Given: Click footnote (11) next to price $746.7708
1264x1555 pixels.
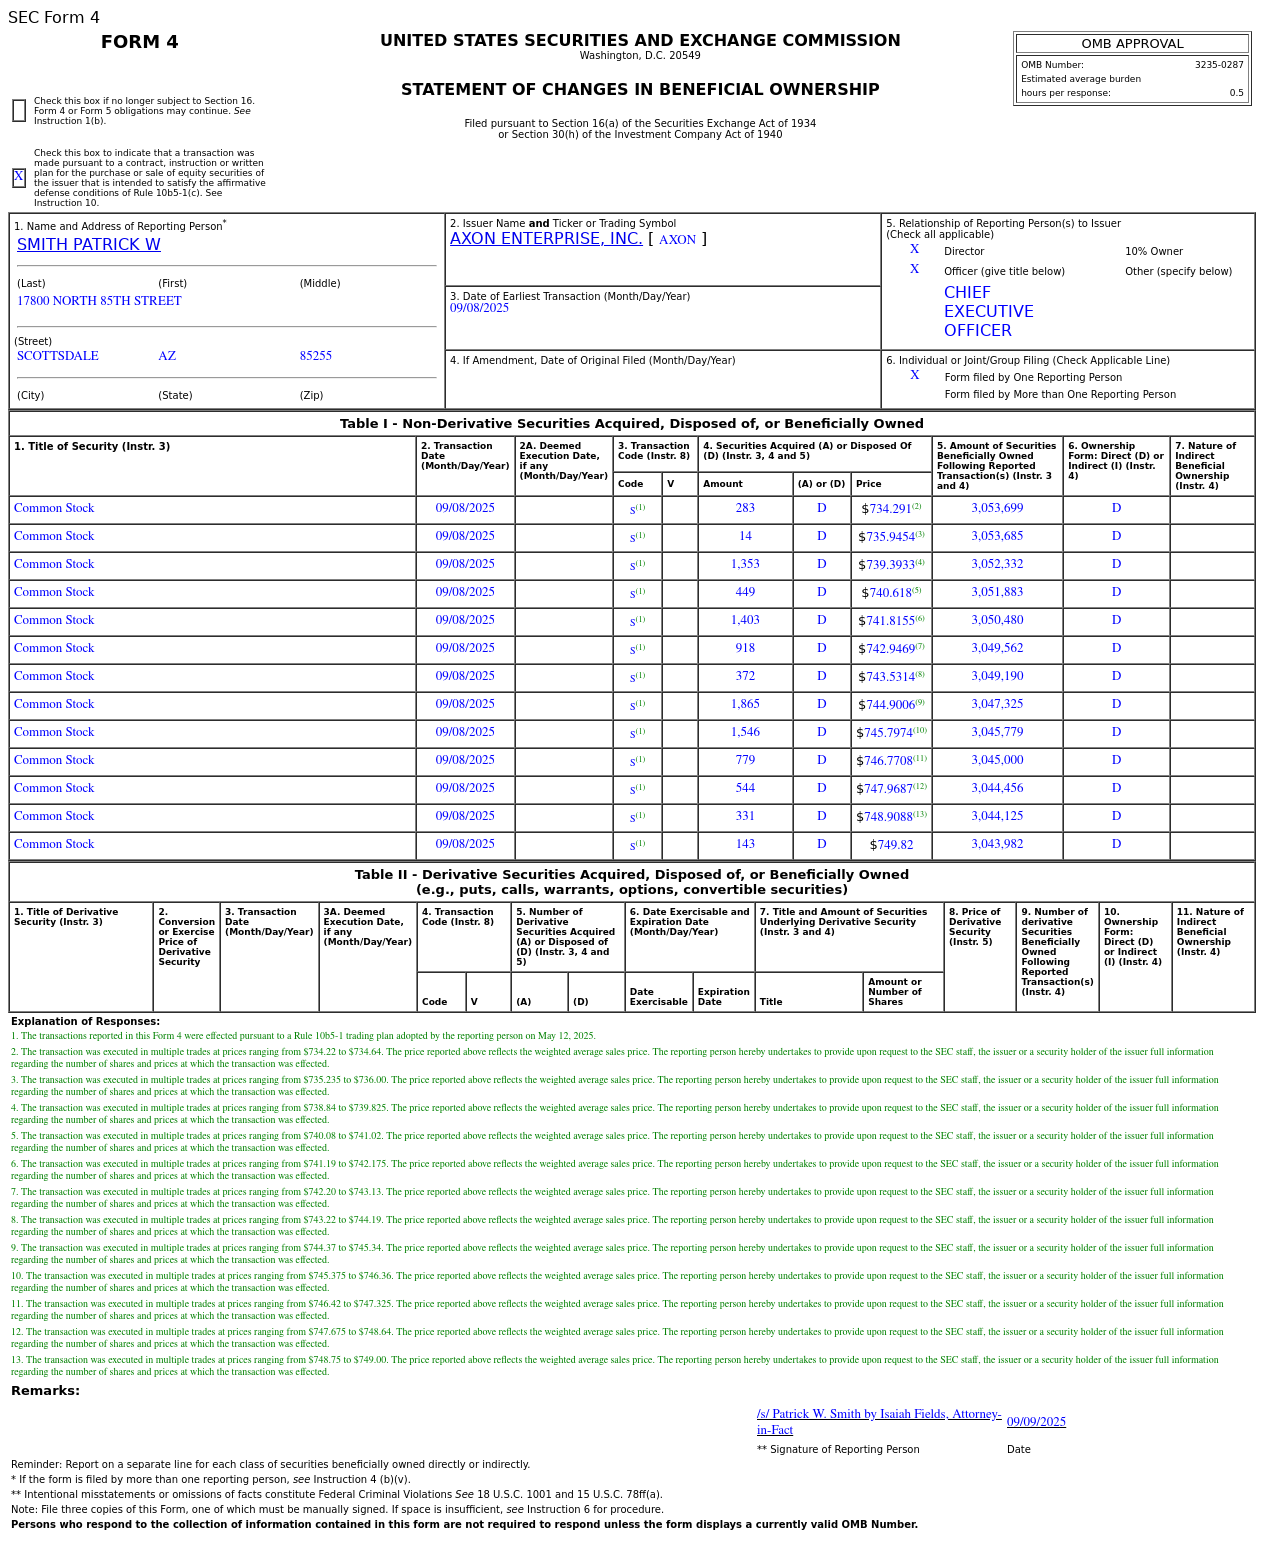Looking at the screenshot, I should coord(920,758).
